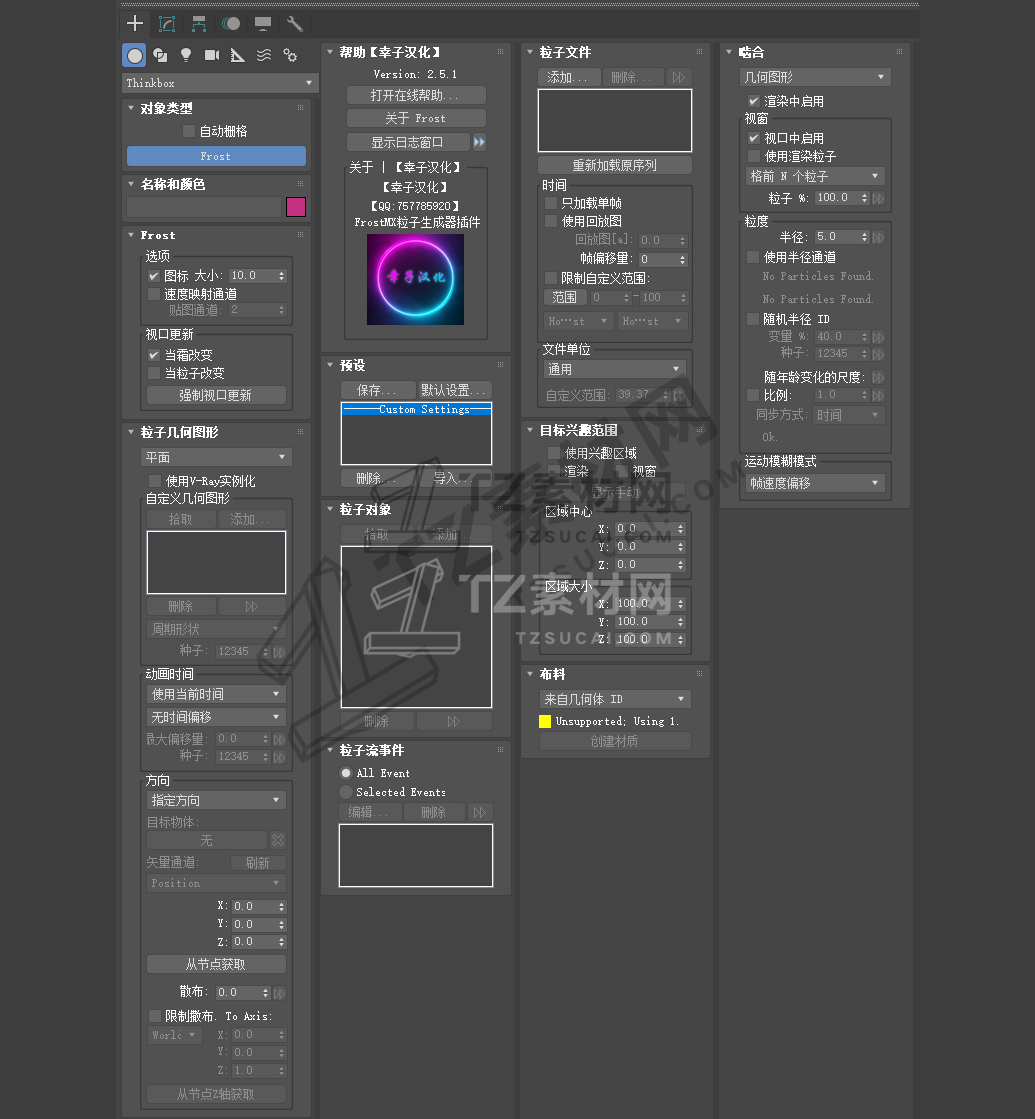Click the object name input field

(205, 207)
